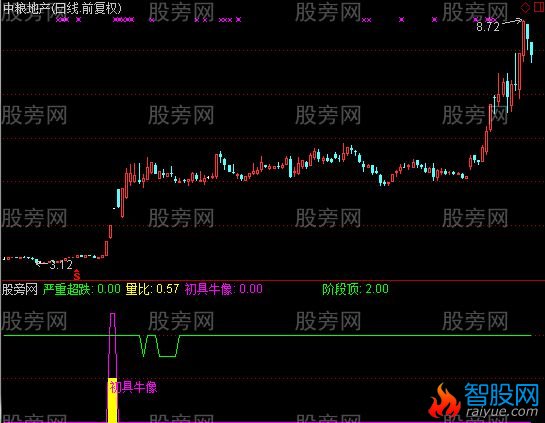545x423 pixels.
Task: Click the yellow signal bar in the indicator panel
Action: pyautogui.click(x=112, y=400)
